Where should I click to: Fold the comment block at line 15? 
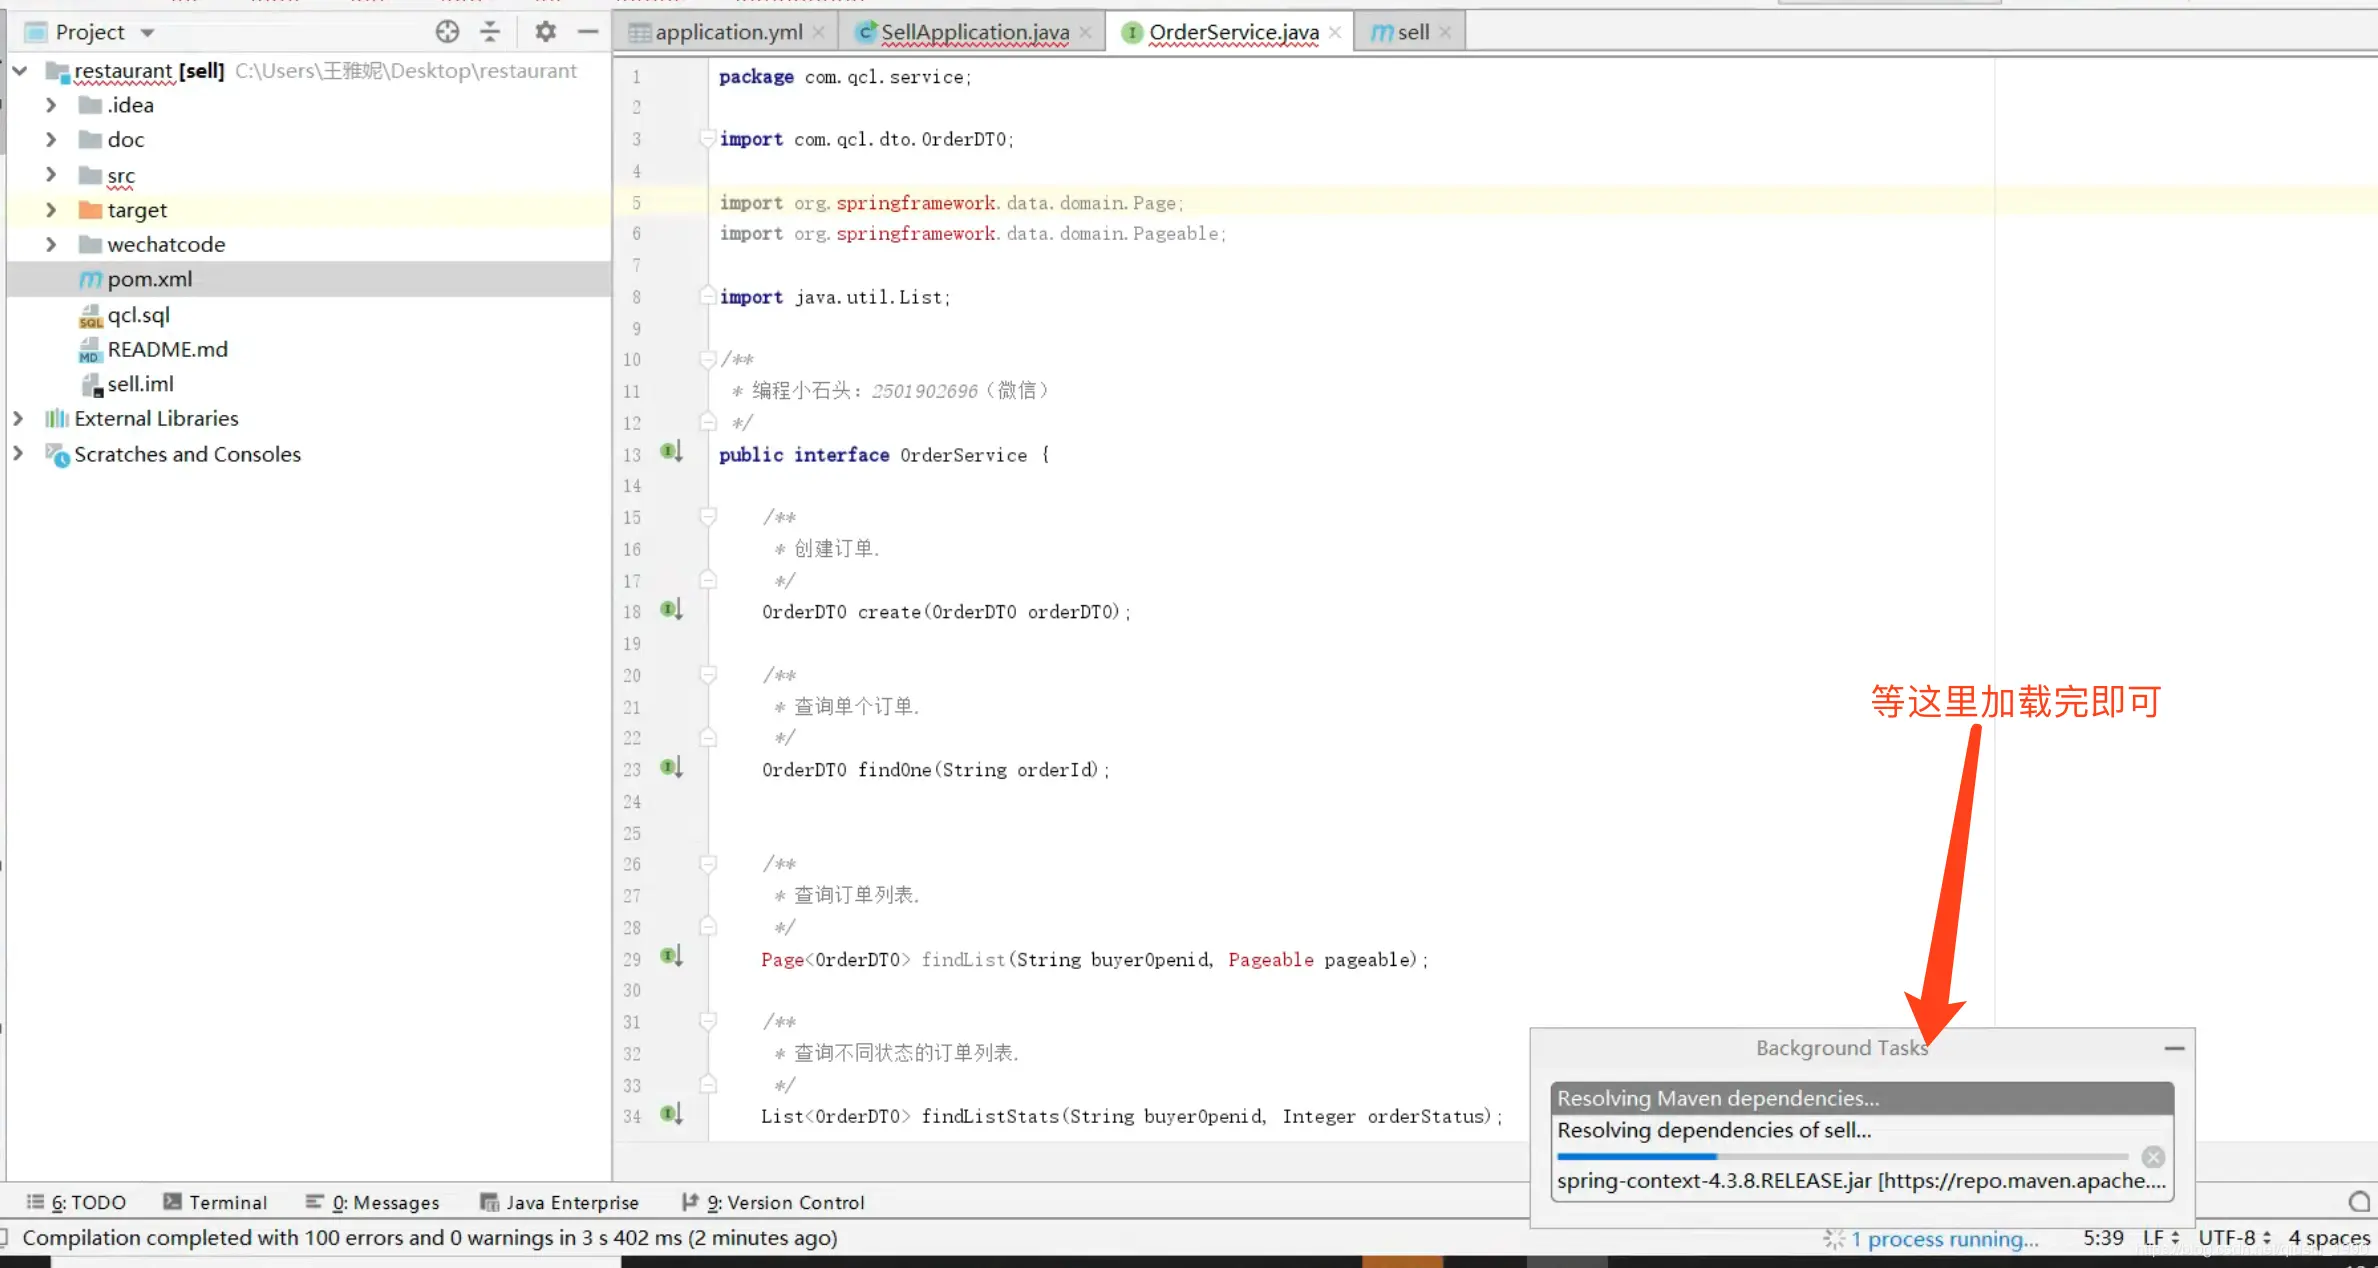point(708,517)
